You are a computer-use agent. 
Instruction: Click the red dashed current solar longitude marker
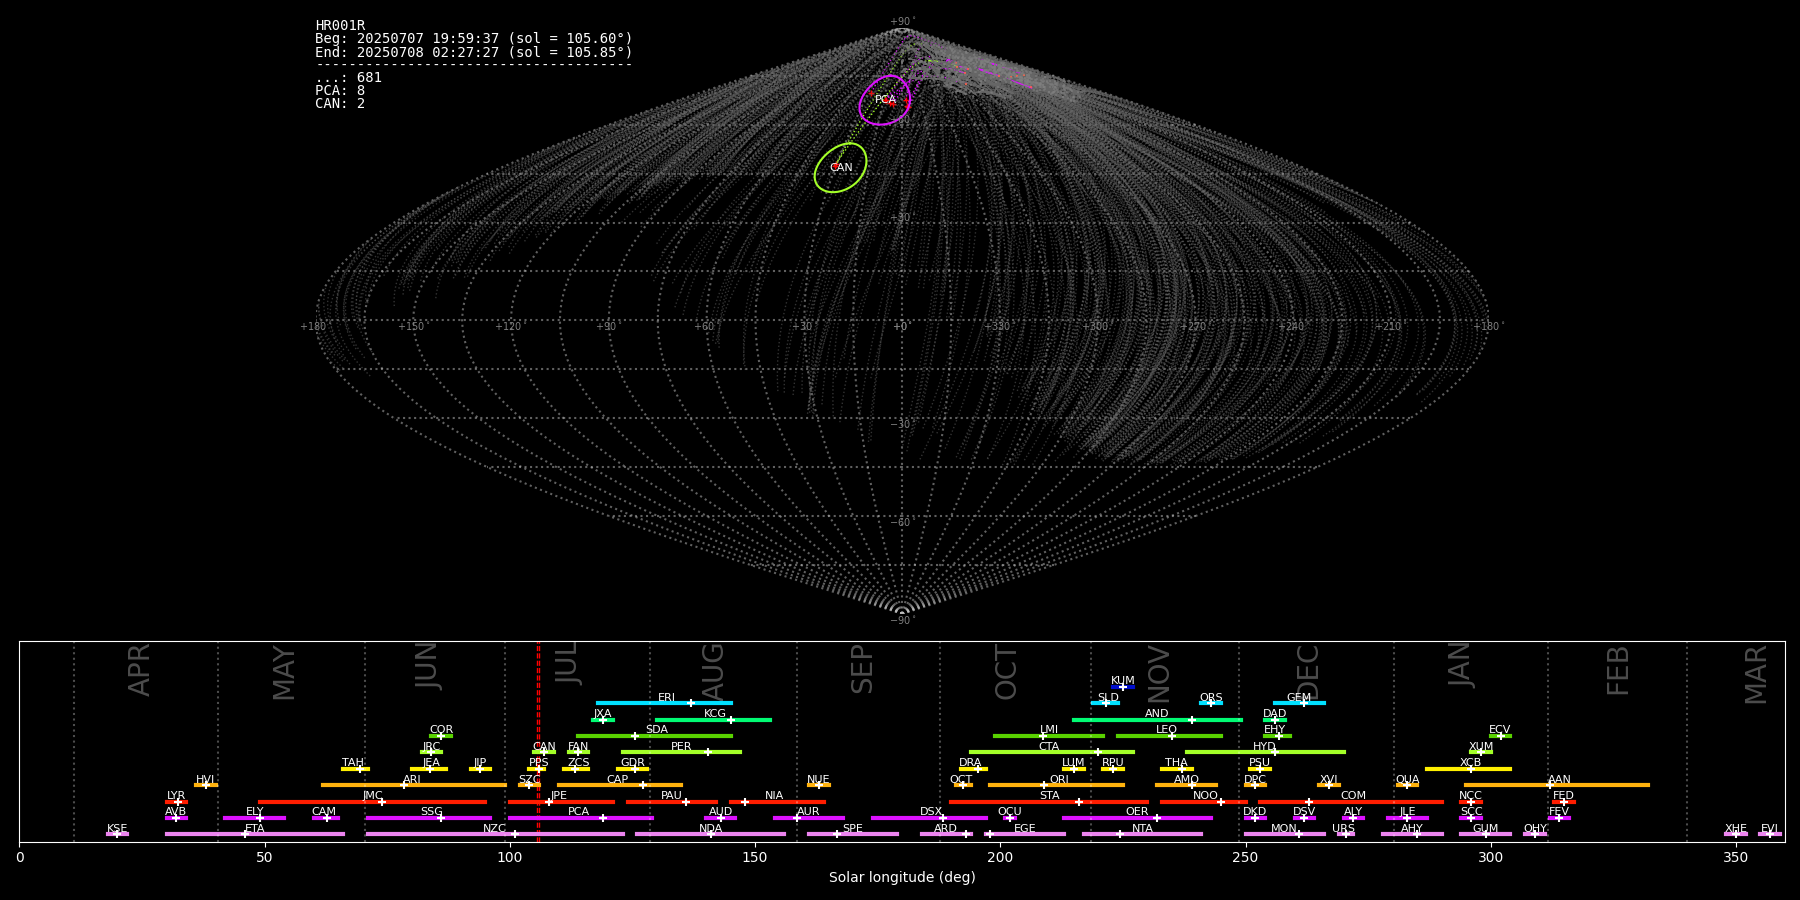(x=538, y=741)
